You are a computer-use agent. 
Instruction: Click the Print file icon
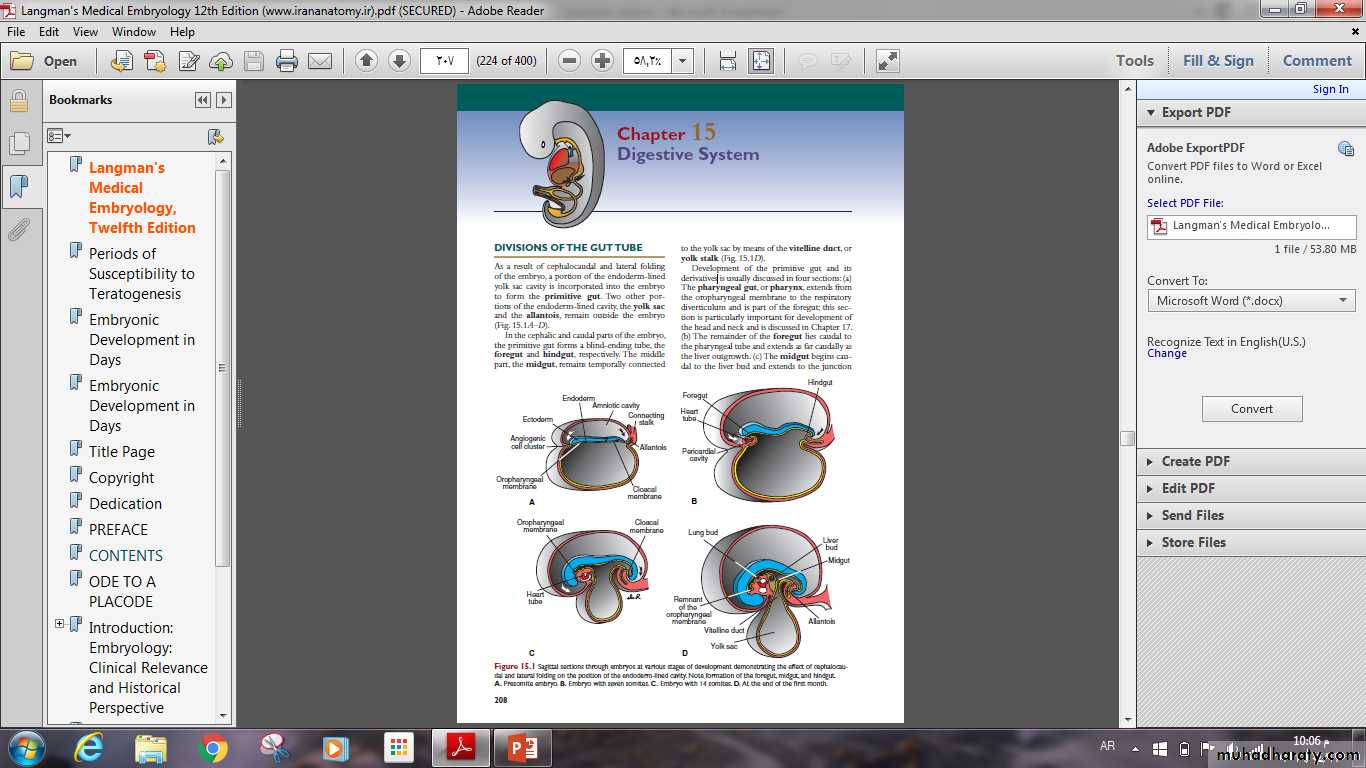(x=287, y=61)
